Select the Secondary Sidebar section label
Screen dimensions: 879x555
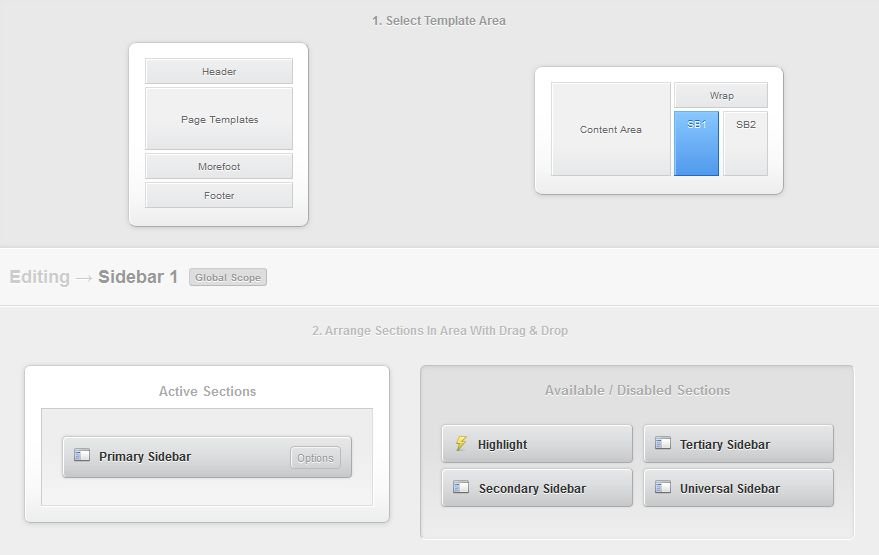point(532,489)
